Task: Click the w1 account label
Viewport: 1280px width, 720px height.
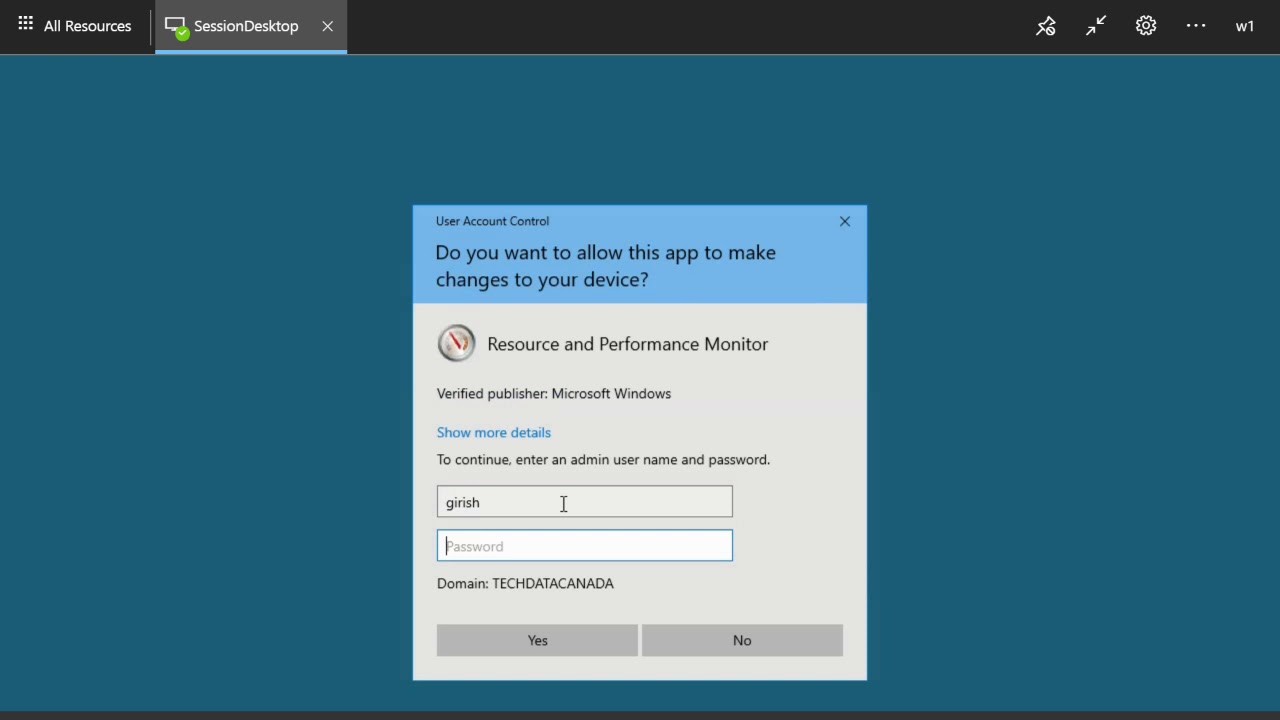Action: [x=1245, y=26]
